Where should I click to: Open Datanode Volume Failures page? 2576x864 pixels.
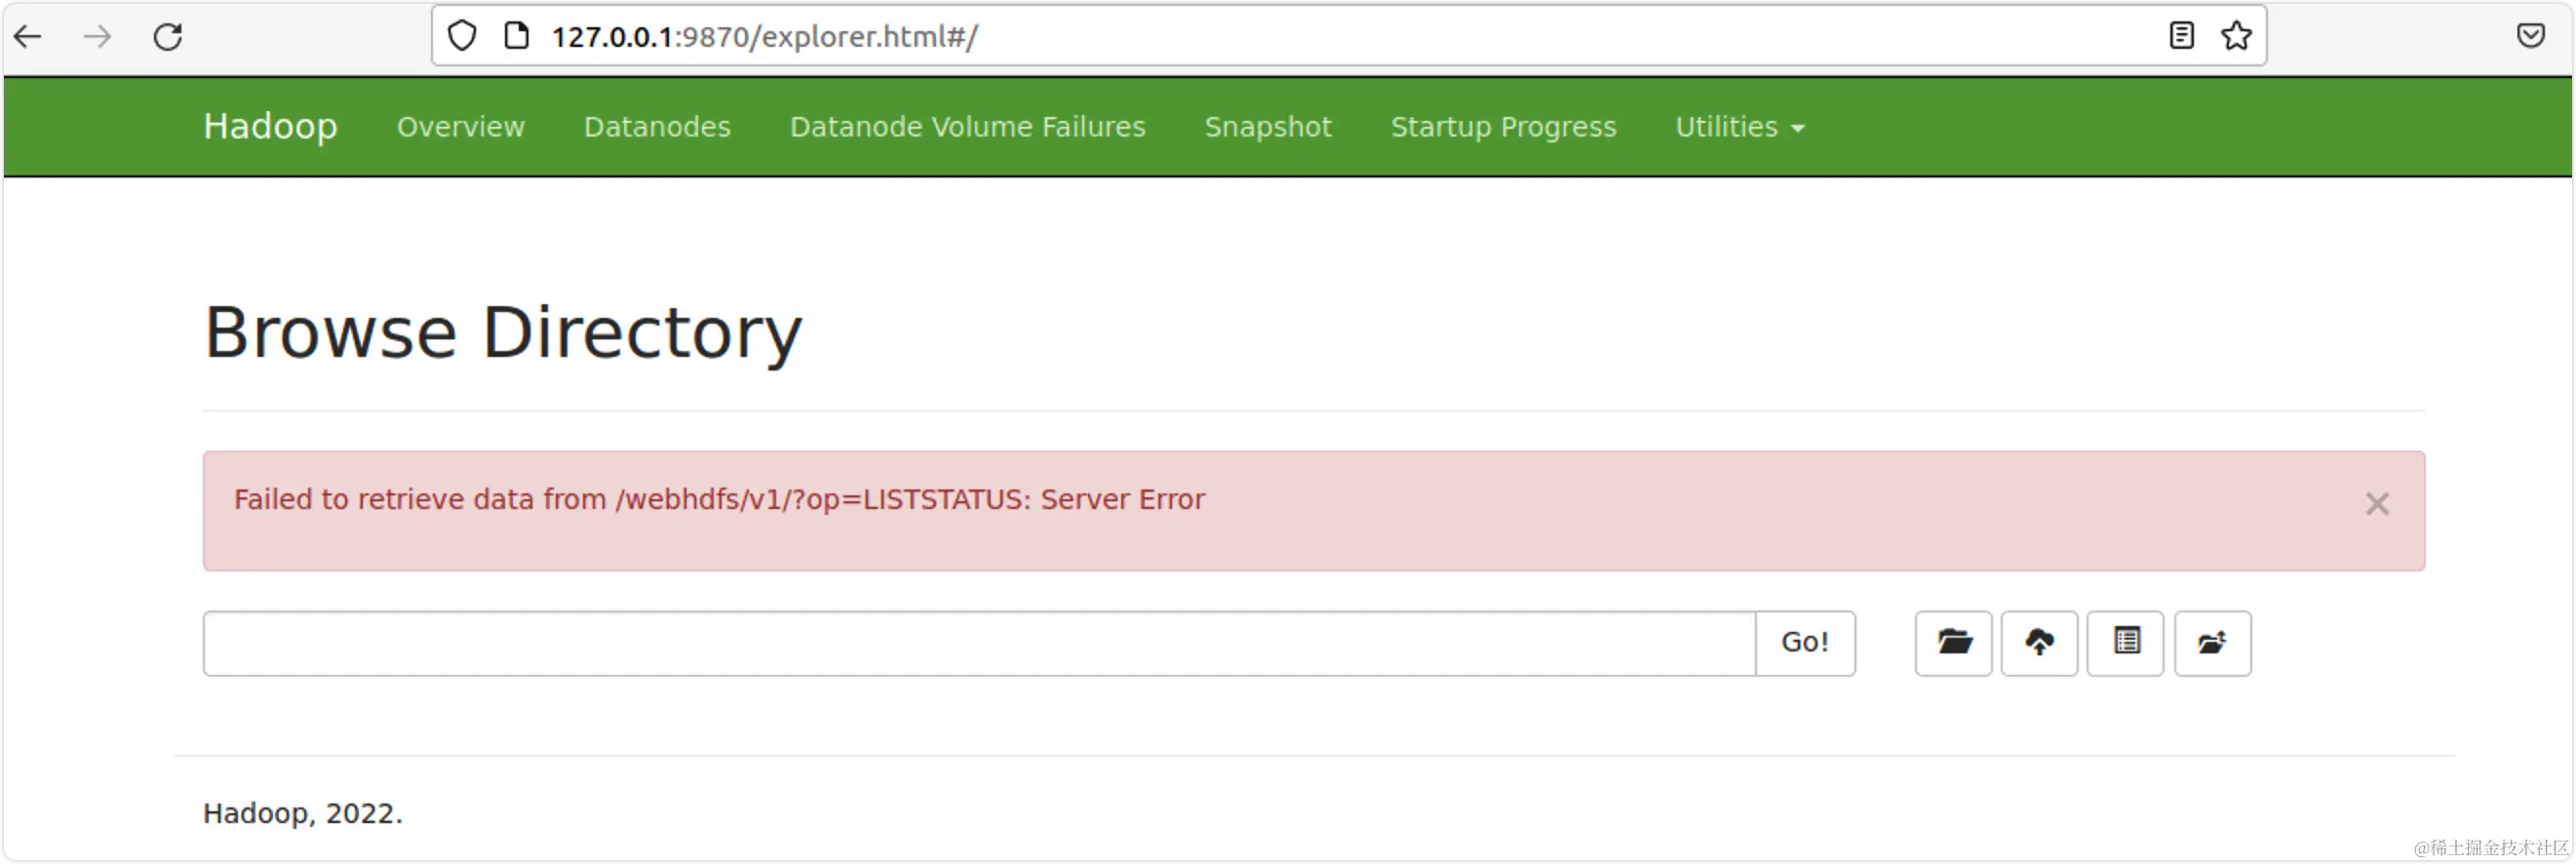pos(967,127)
